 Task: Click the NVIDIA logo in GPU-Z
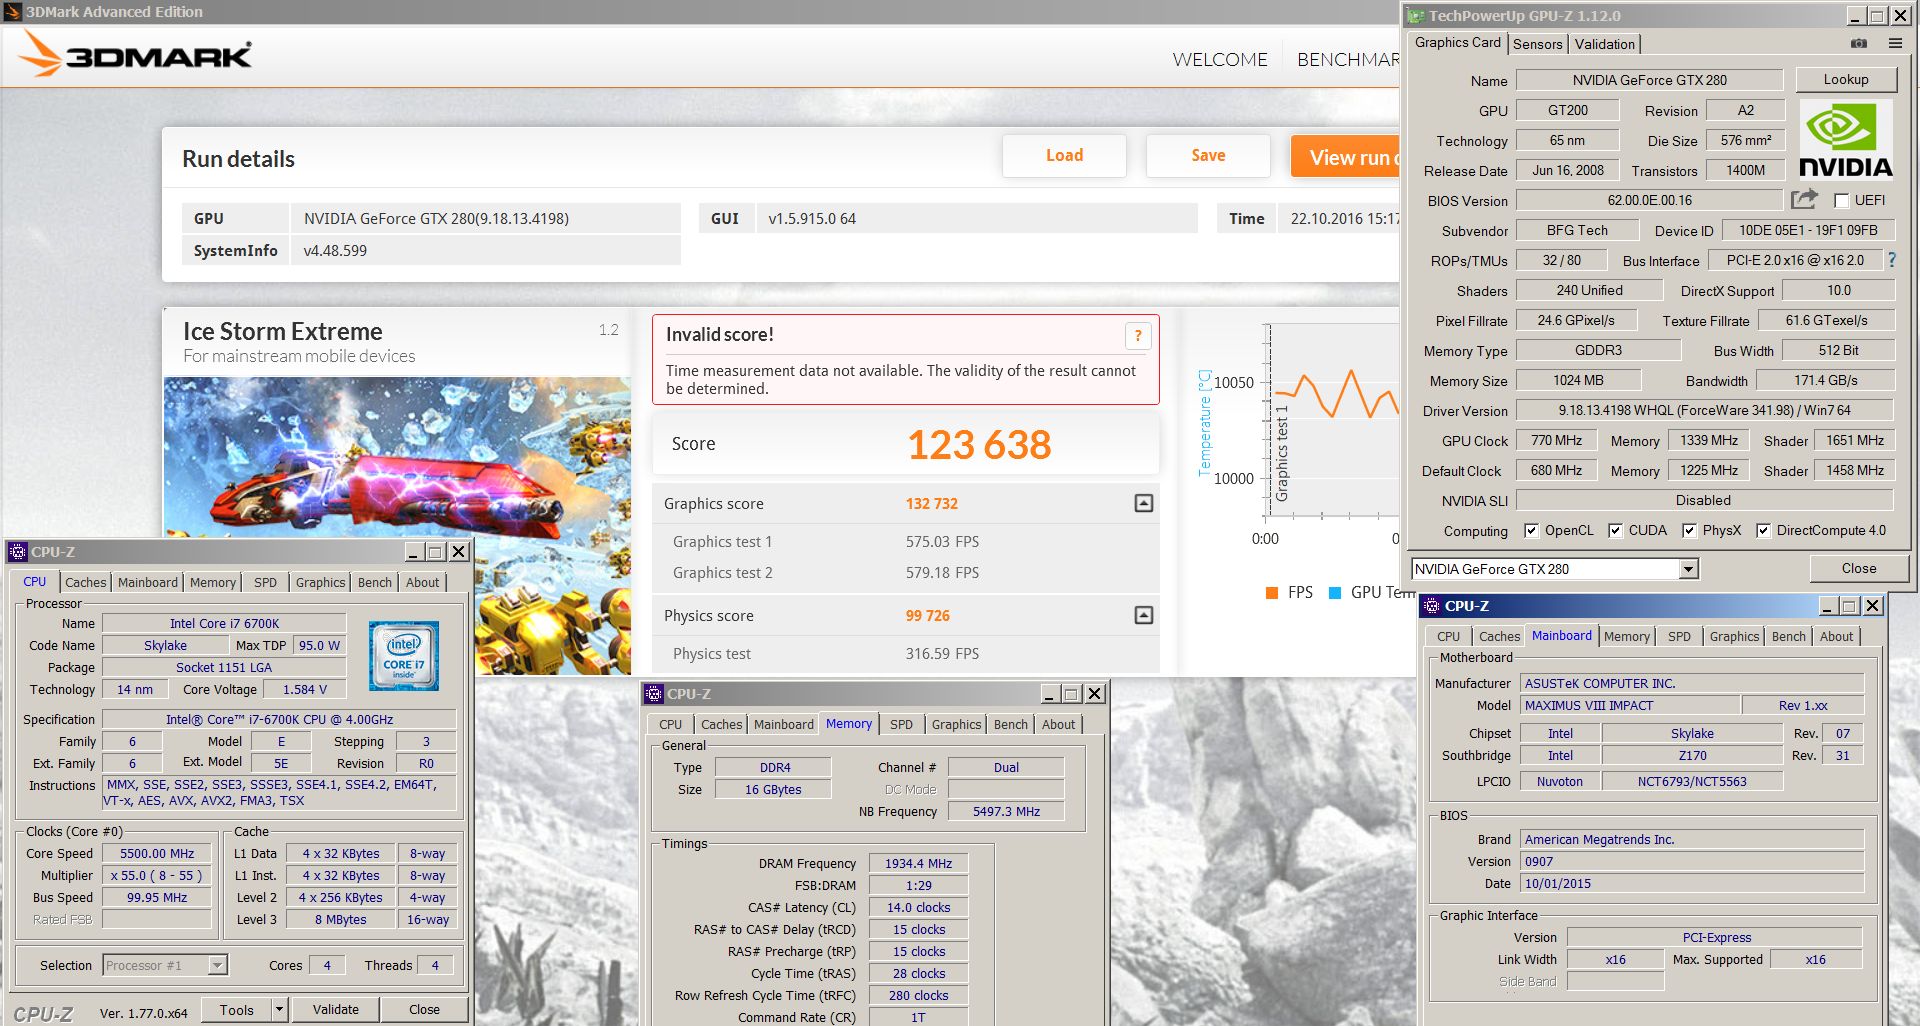pyautogui.click(x=1846, y=140)
